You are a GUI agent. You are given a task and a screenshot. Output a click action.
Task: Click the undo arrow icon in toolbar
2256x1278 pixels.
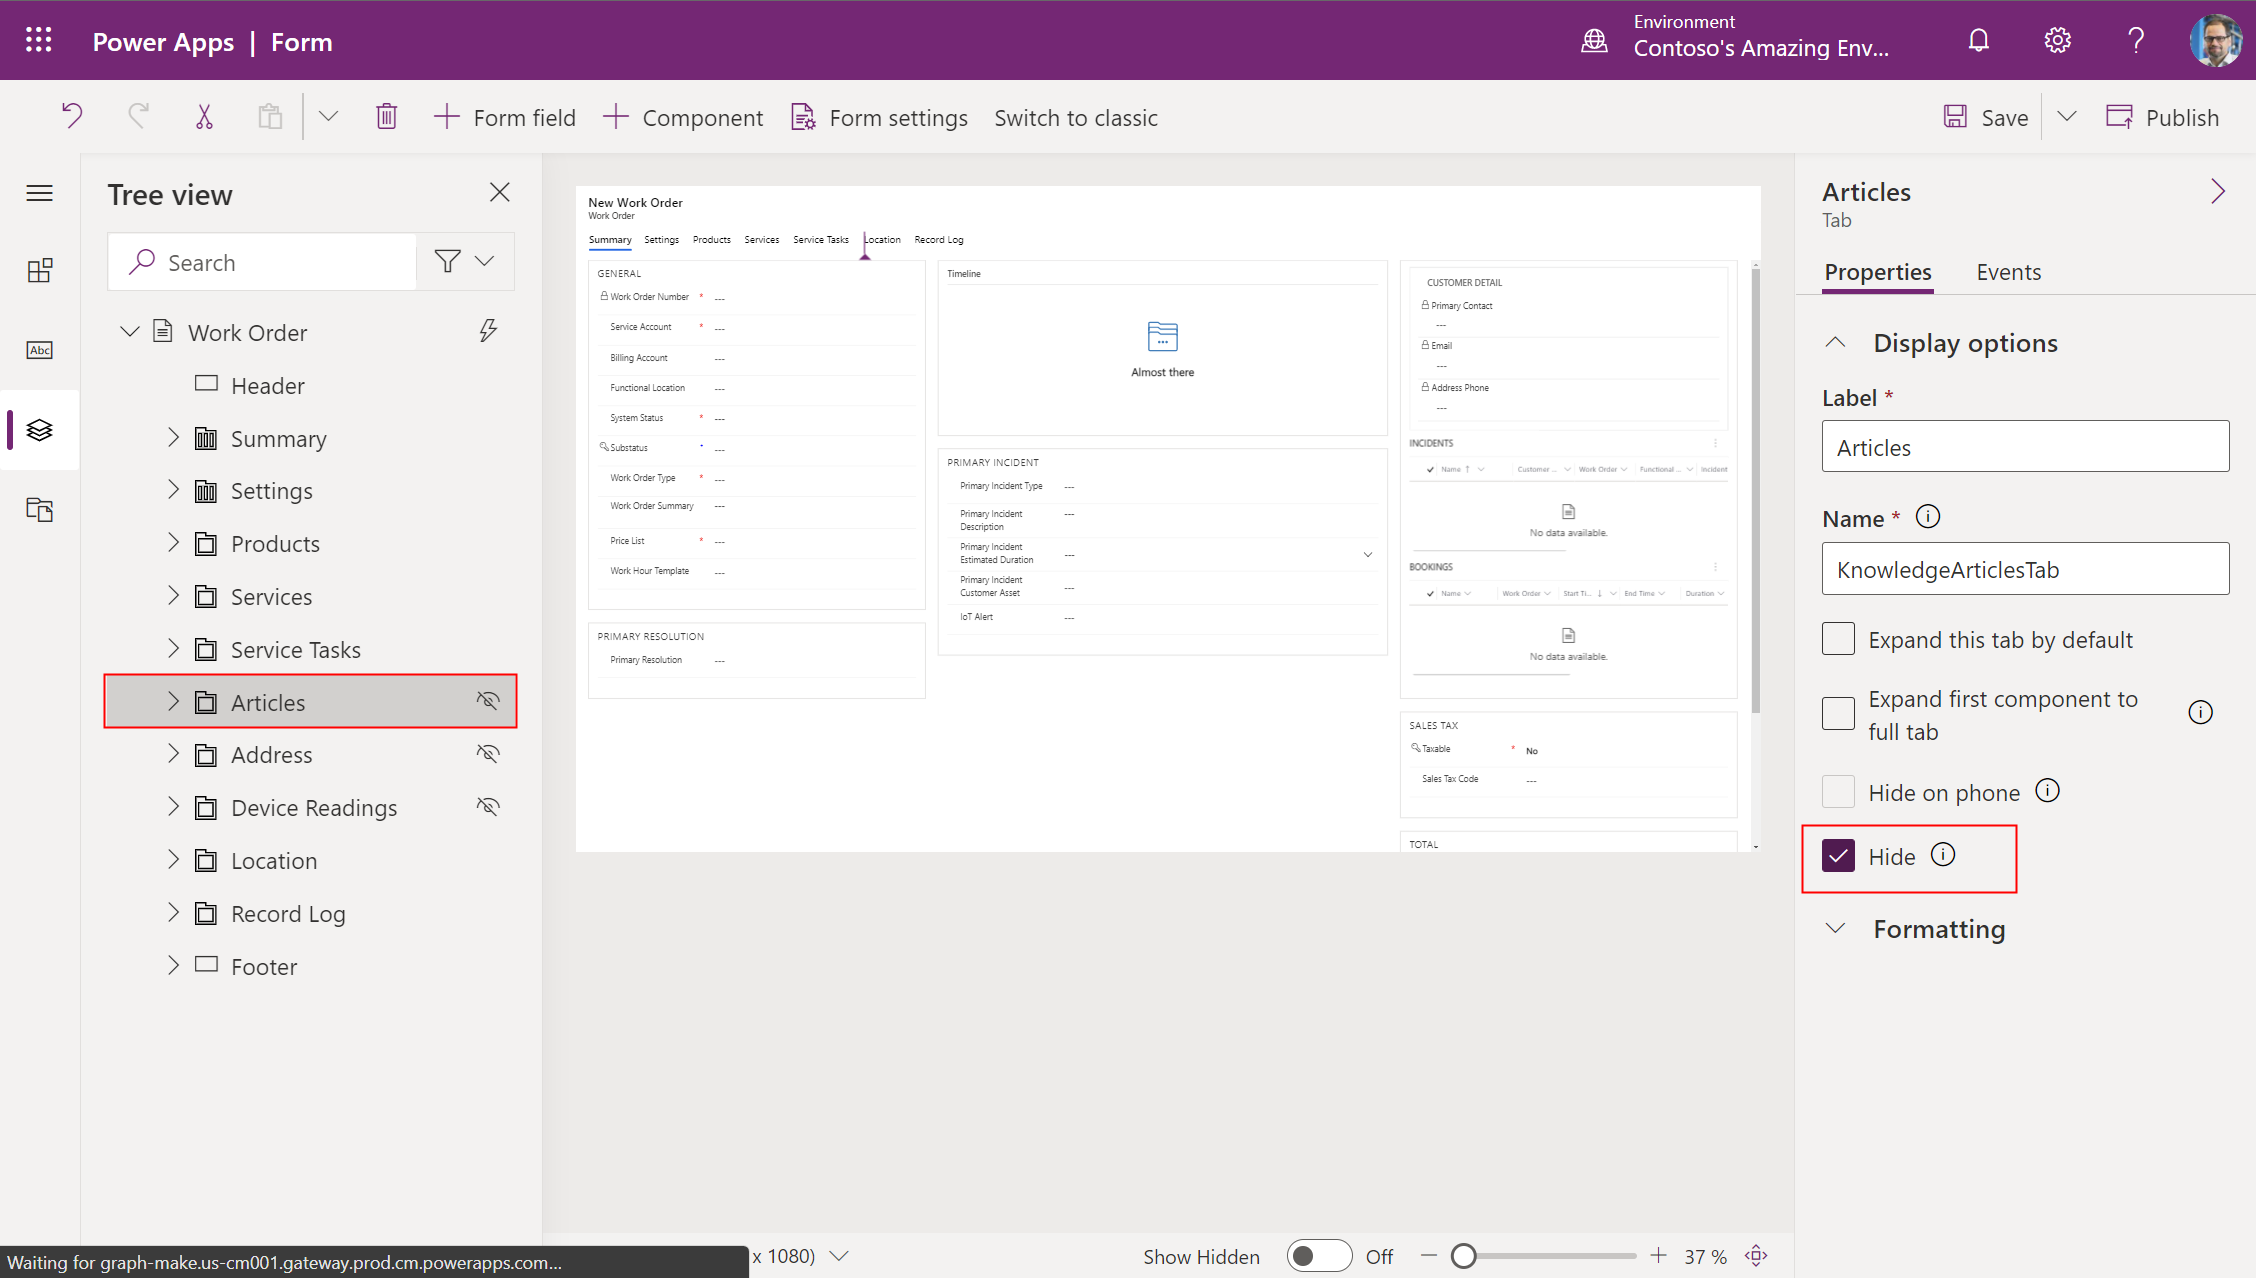73,116
